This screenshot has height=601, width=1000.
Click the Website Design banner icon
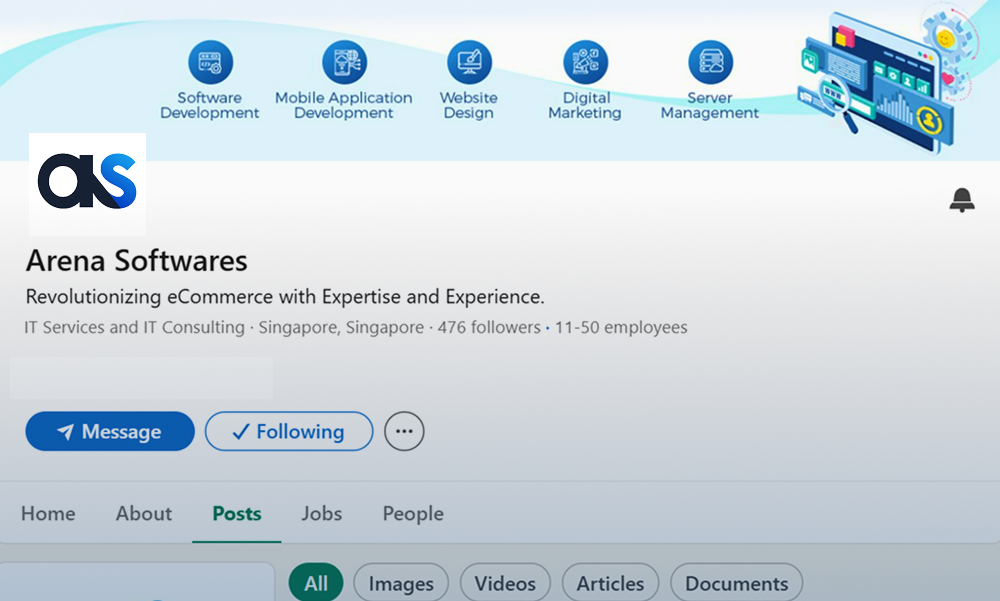pyautogui.click(x=469, y=62)
